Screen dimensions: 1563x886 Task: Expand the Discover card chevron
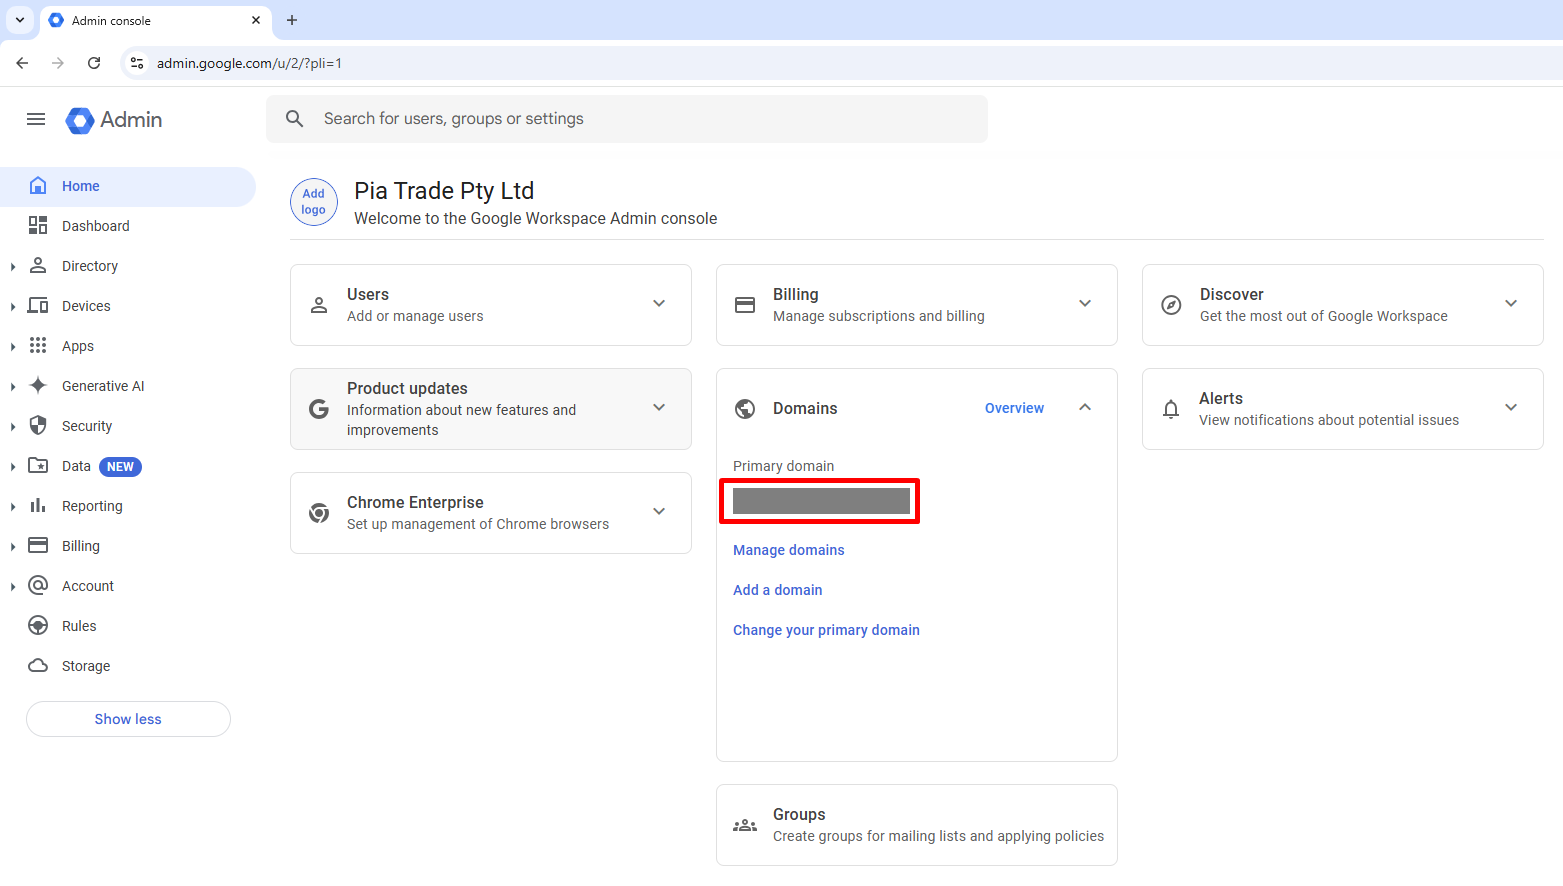[x=1511, y=304]
